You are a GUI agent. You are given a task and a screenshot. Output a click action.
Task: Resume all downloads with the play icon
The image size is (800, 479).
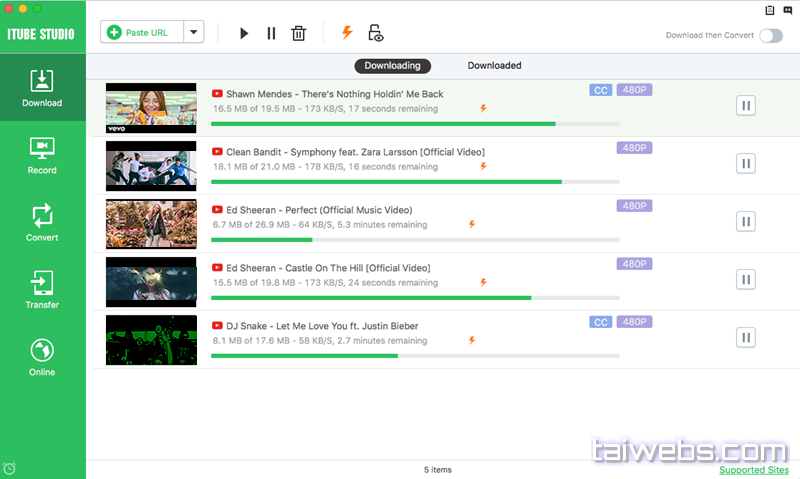coord(244,33)
